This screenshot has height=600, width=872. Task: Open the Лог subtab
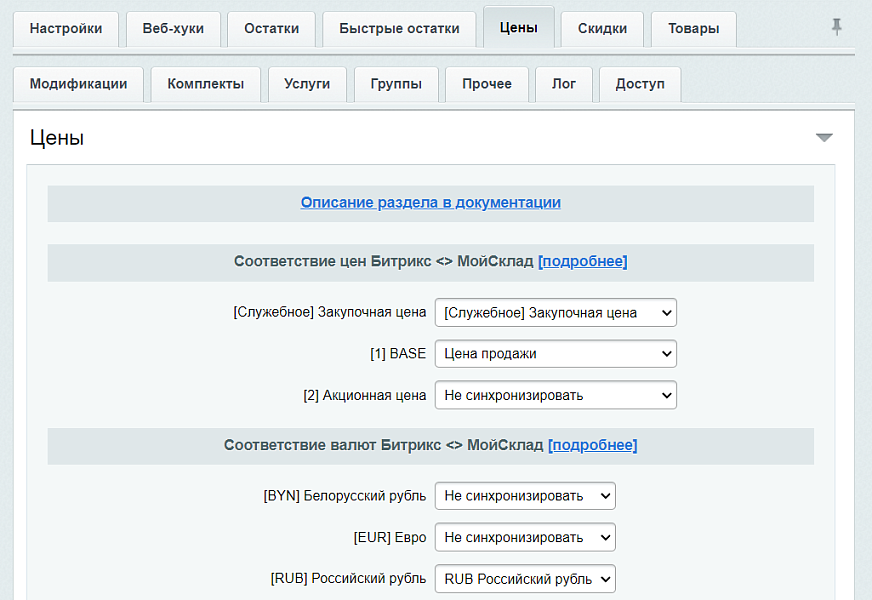[x=564, y=84]
